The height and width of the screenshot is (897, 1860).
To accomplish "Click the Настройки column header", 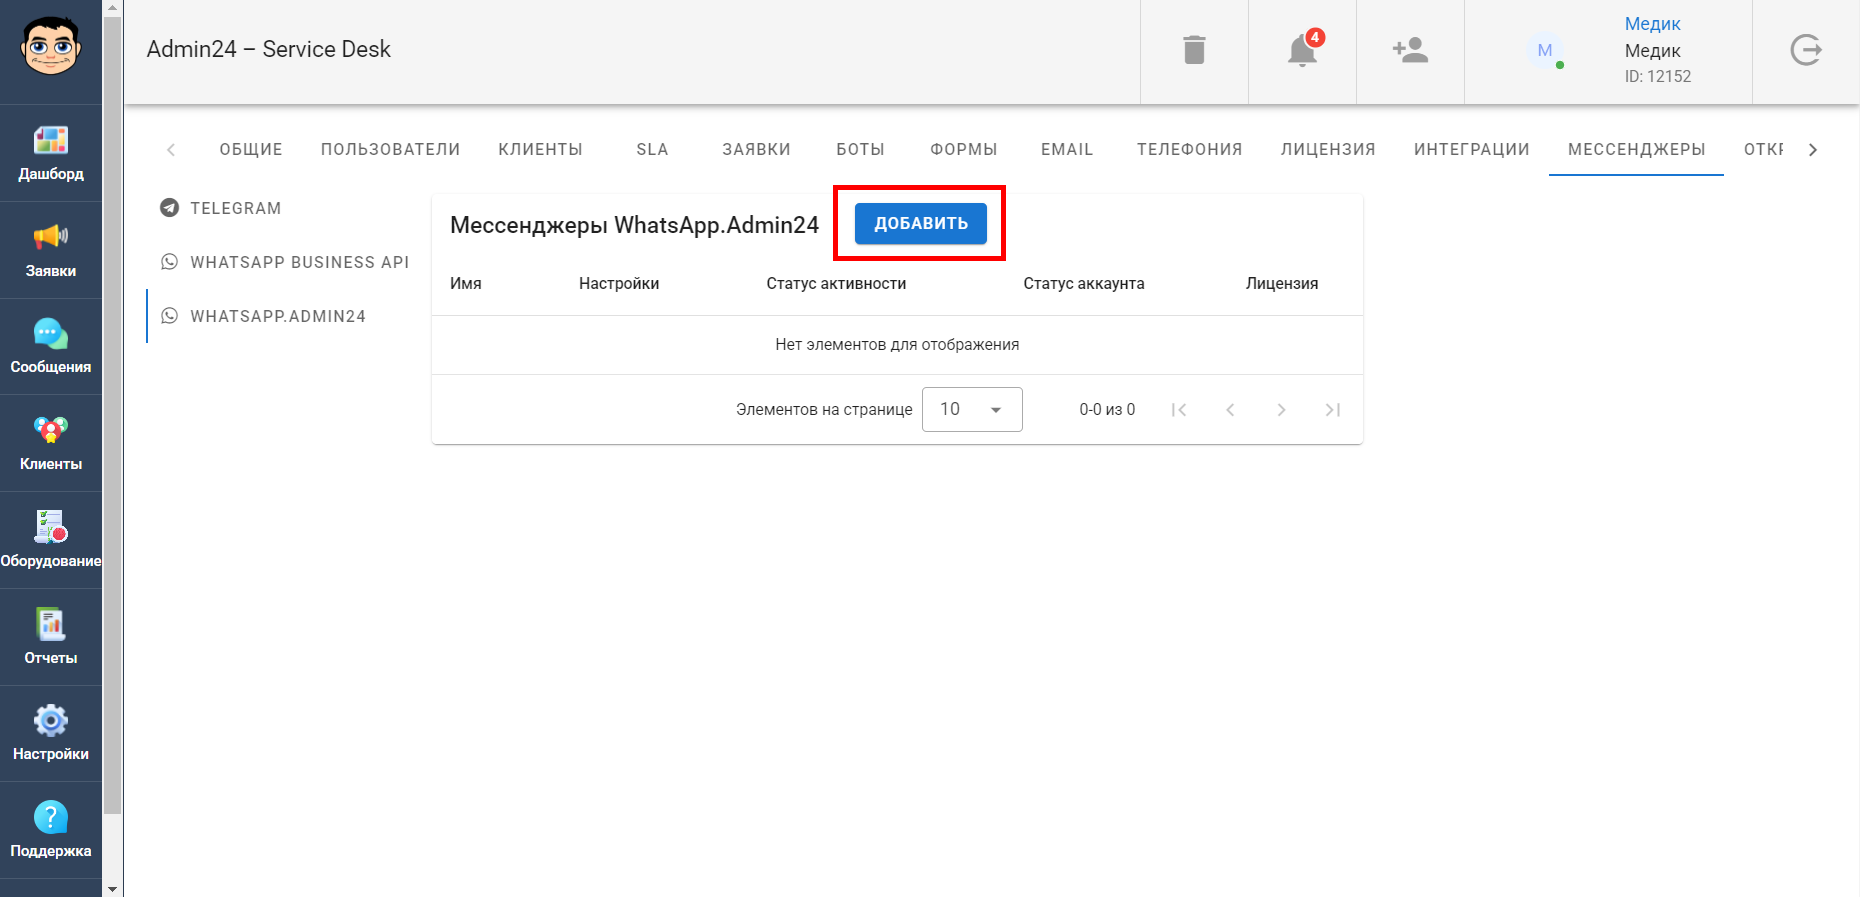I will 619,284.
